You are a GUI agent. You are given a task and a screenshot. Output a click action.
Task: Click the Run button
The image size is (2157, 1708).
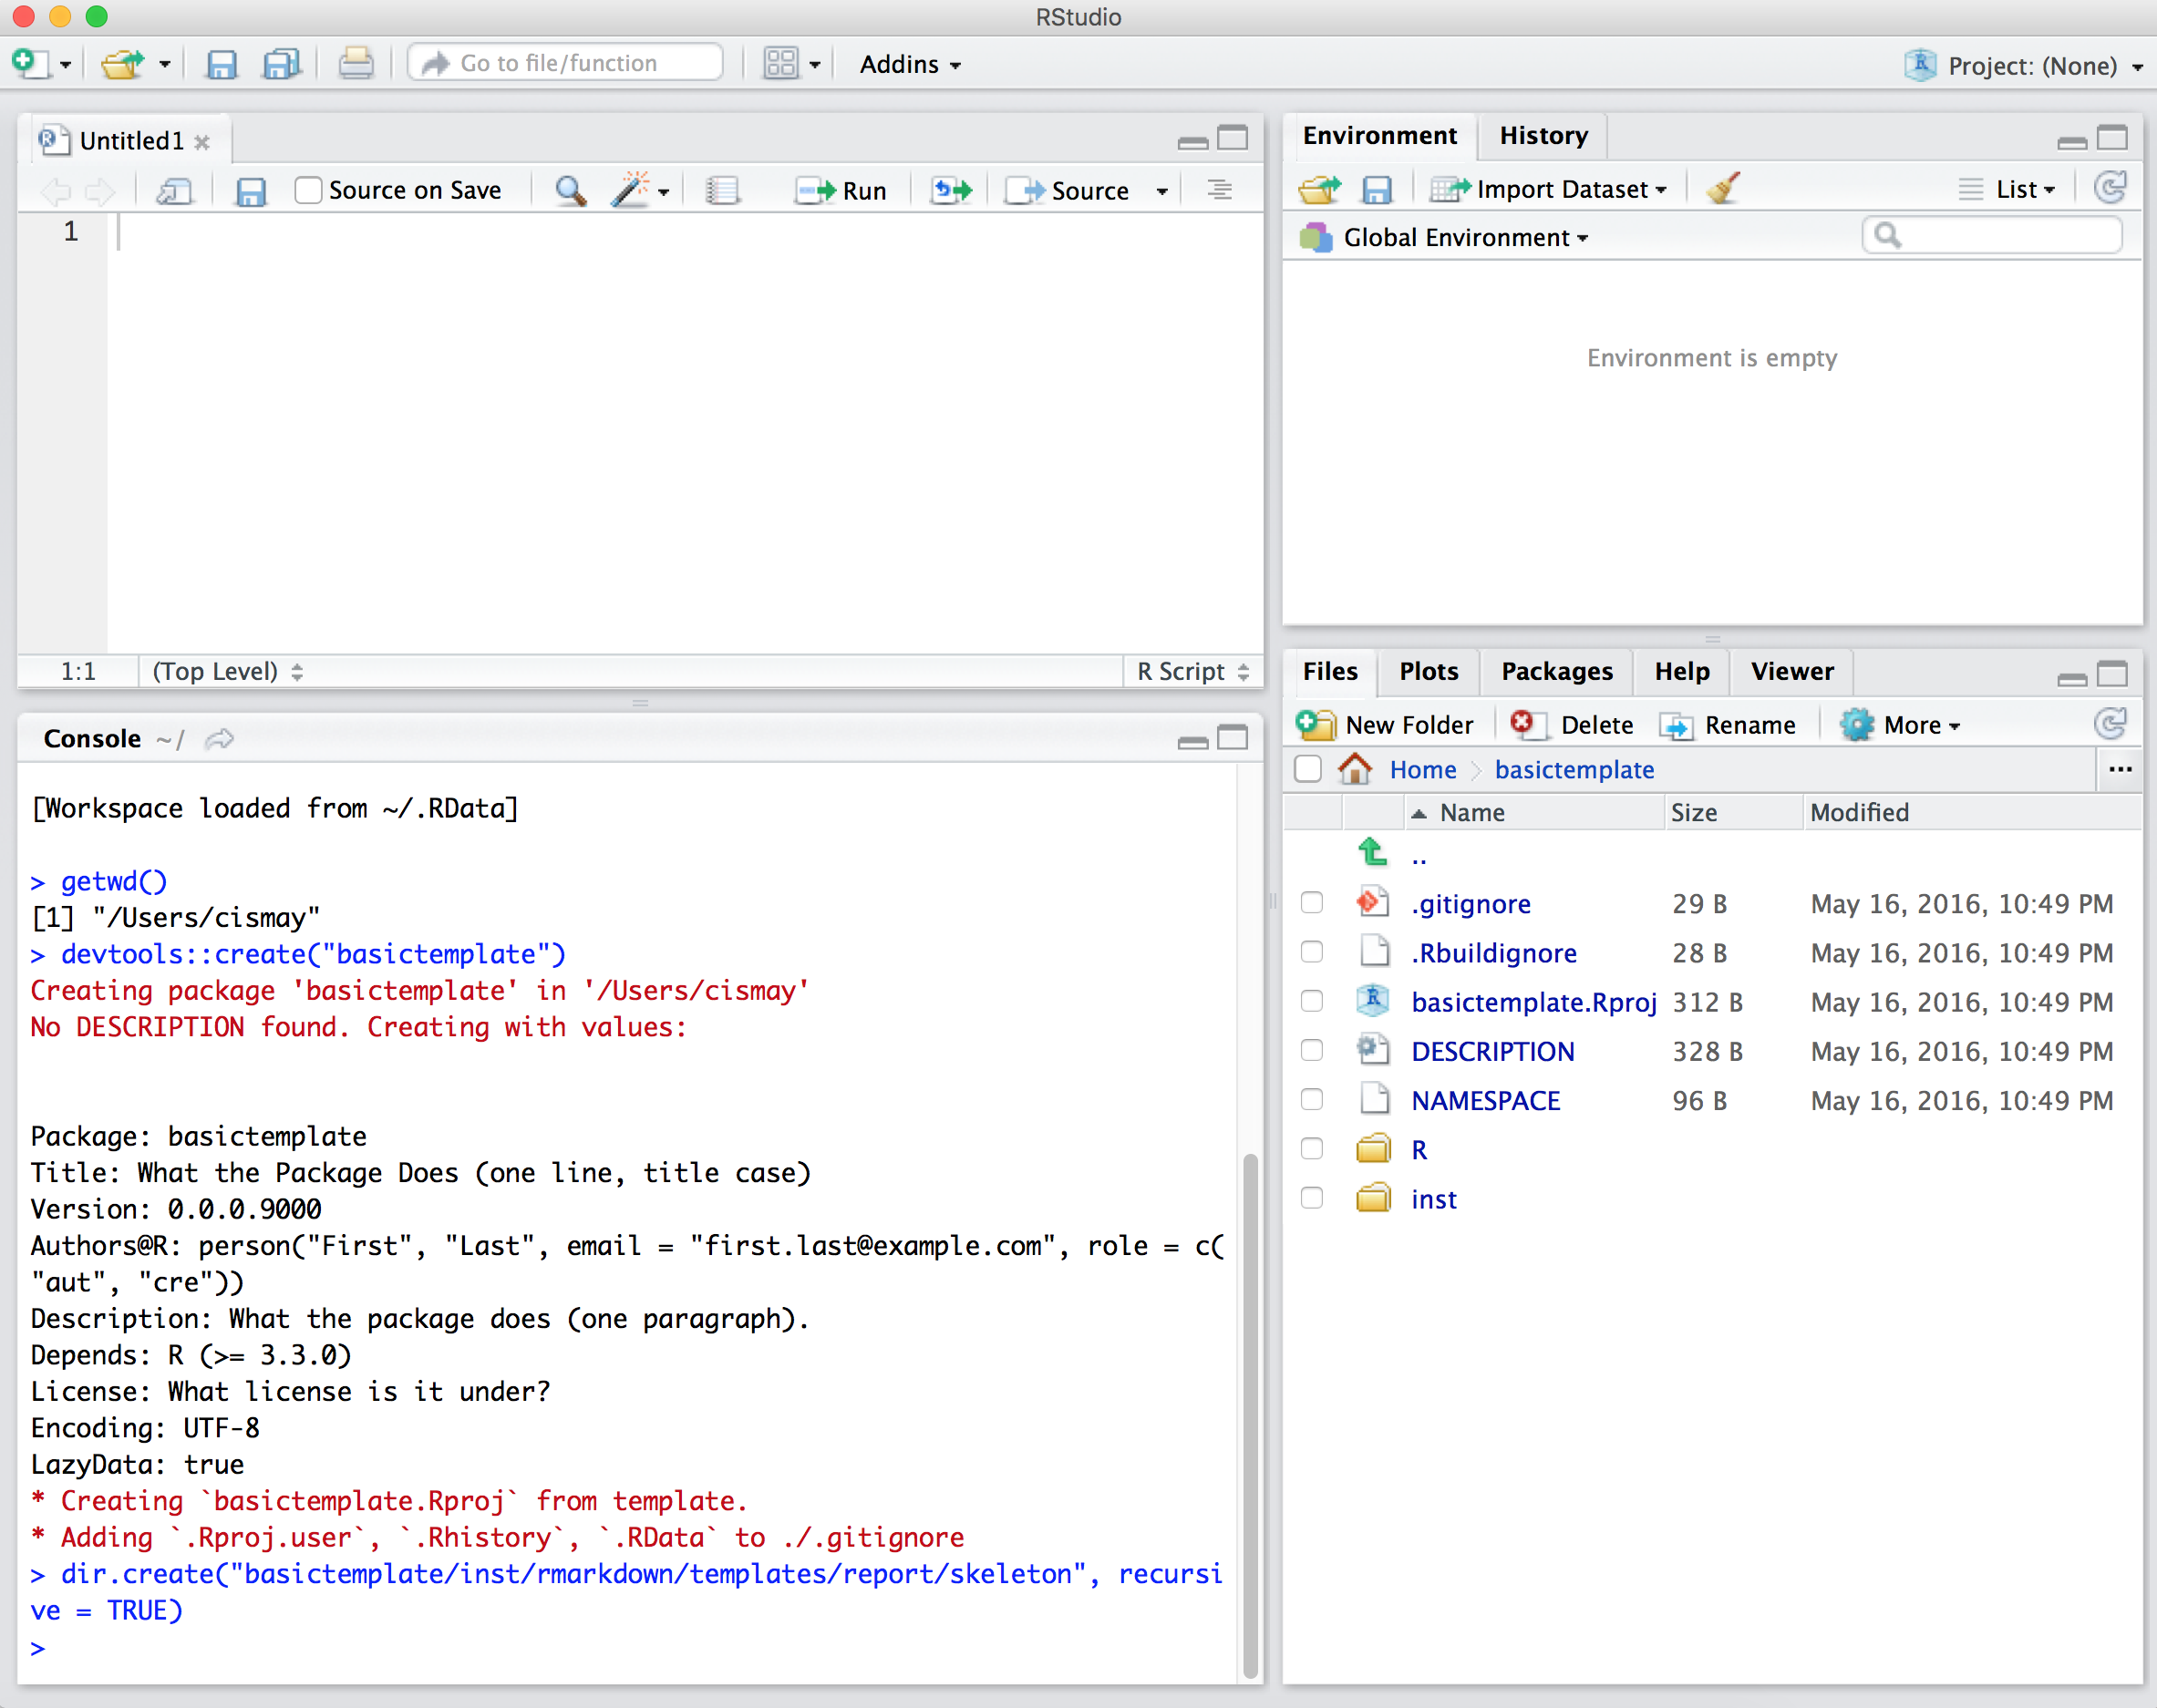point(842,190)
